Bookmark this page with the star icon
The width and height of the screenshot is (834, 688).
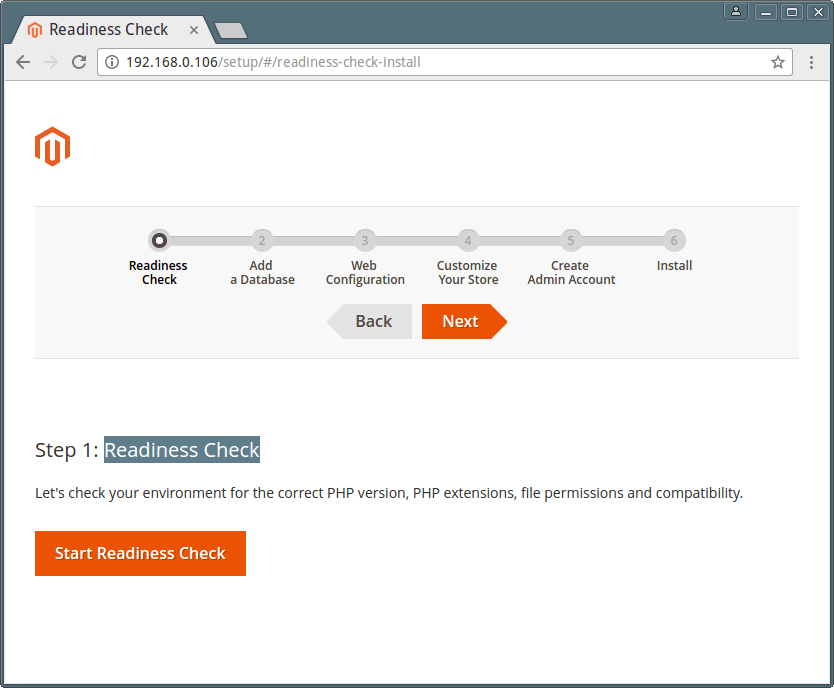click(778, 62)
